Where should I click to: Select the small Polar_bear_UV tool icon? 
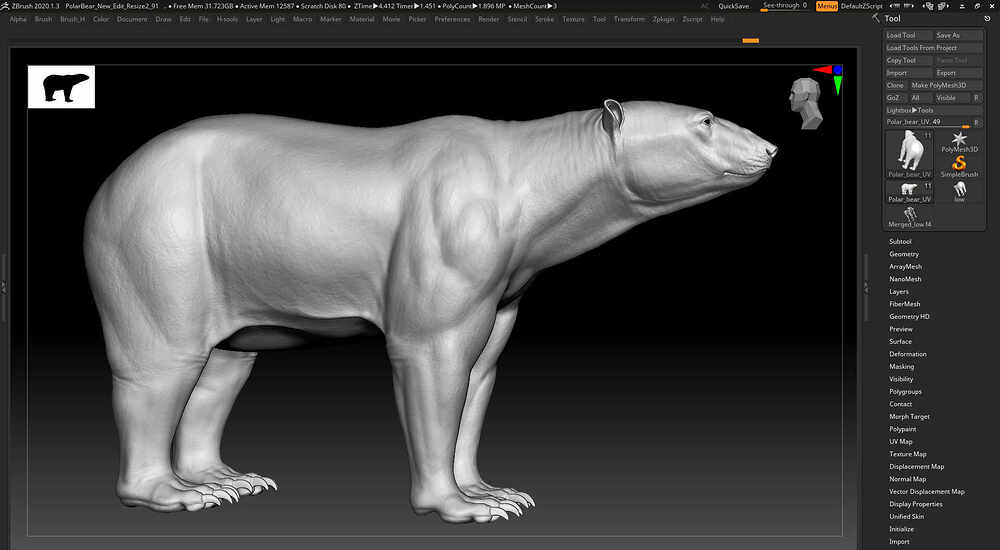[909, 192]
